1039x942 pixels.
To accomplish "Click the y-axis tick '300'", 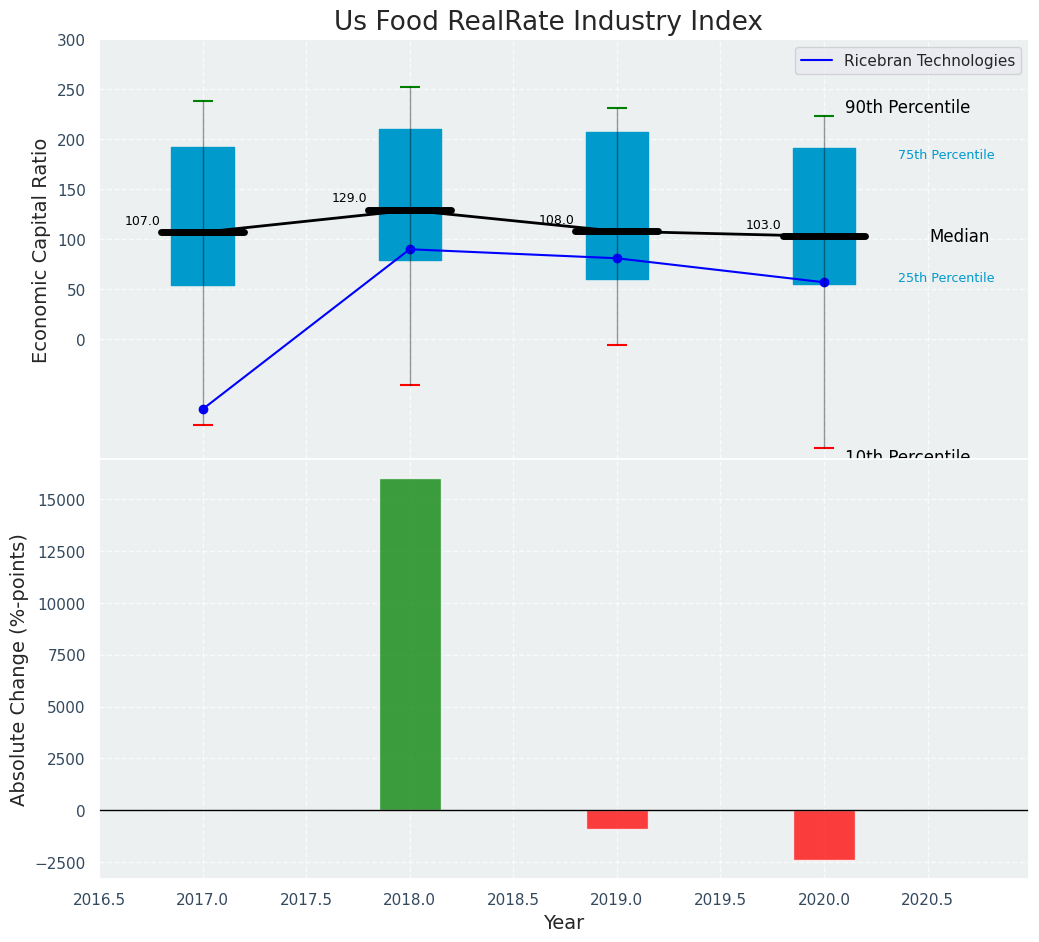I will tap(72, 41).
